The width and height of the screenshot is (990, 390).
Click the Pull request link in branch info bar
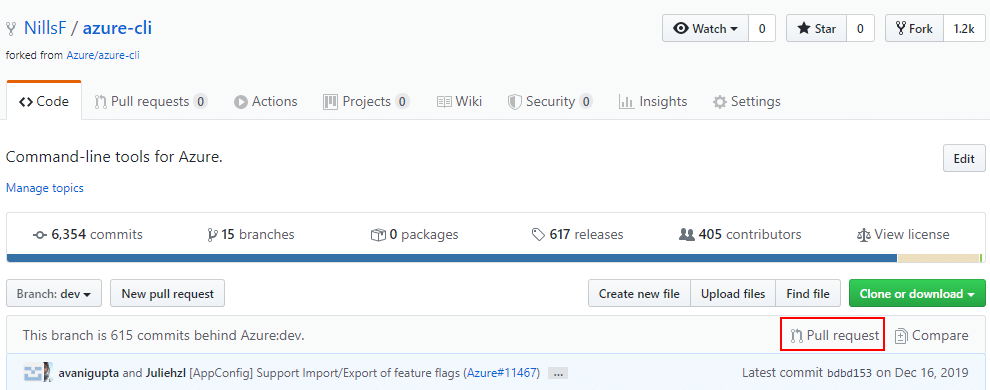(835, 336)
